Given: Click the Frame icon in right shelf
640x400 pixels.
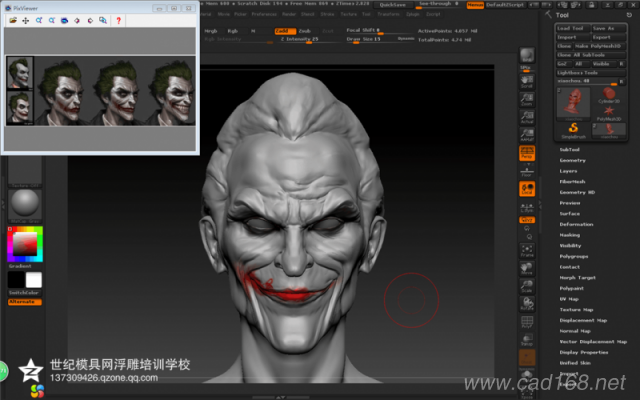Looking at the screenshot, I should pos(527,251).
